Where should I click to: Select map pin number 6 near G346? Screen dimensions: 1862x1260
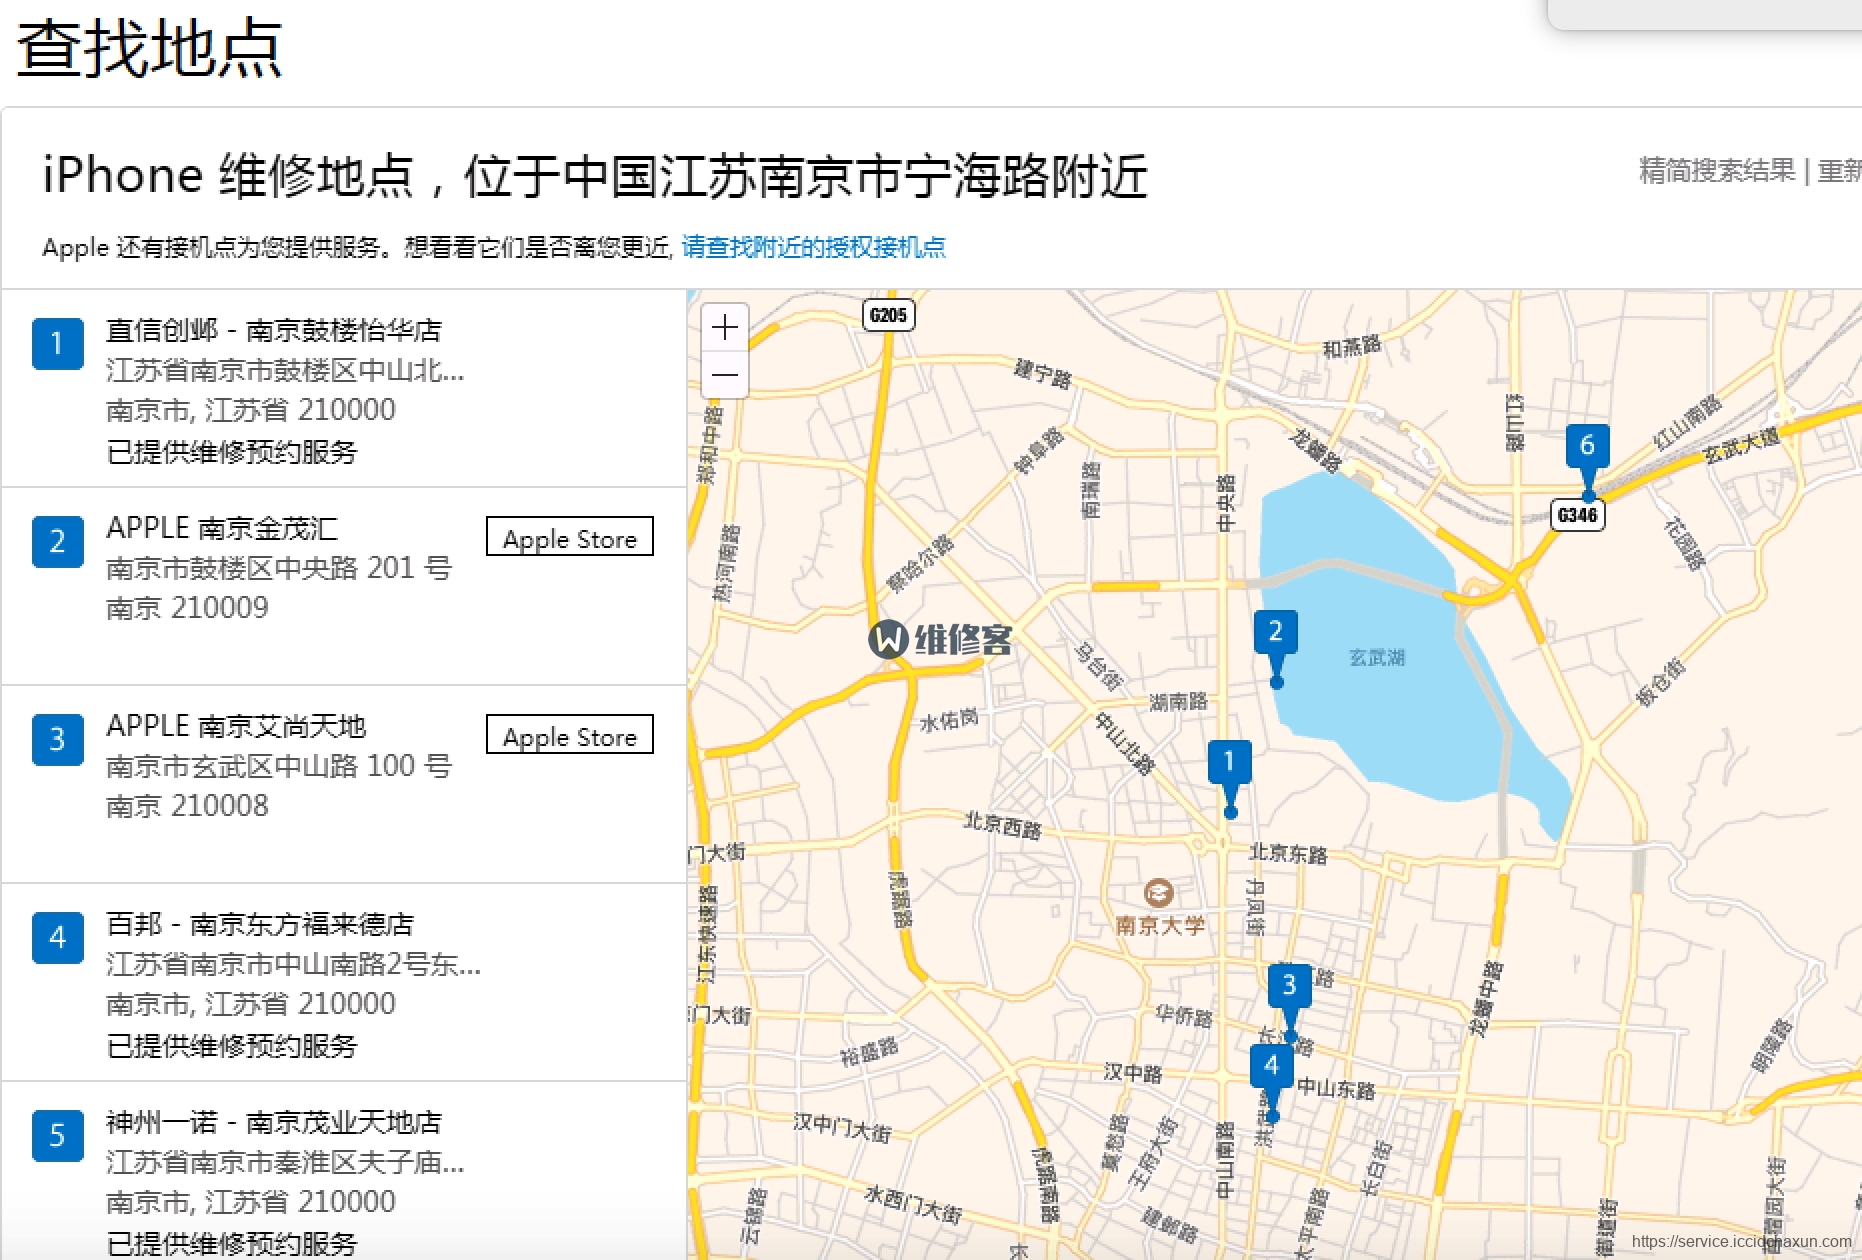1588,462
